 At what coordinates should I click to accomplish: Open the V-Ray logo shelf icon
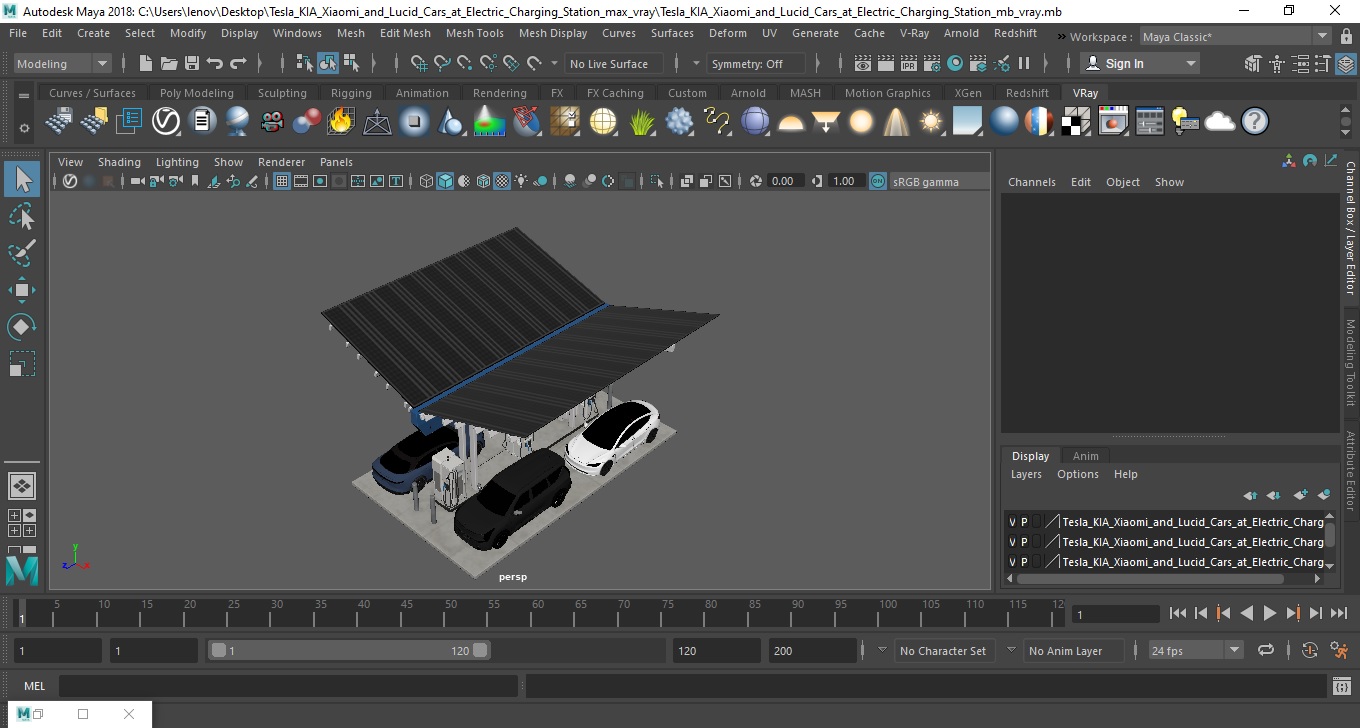pos(165,122)
